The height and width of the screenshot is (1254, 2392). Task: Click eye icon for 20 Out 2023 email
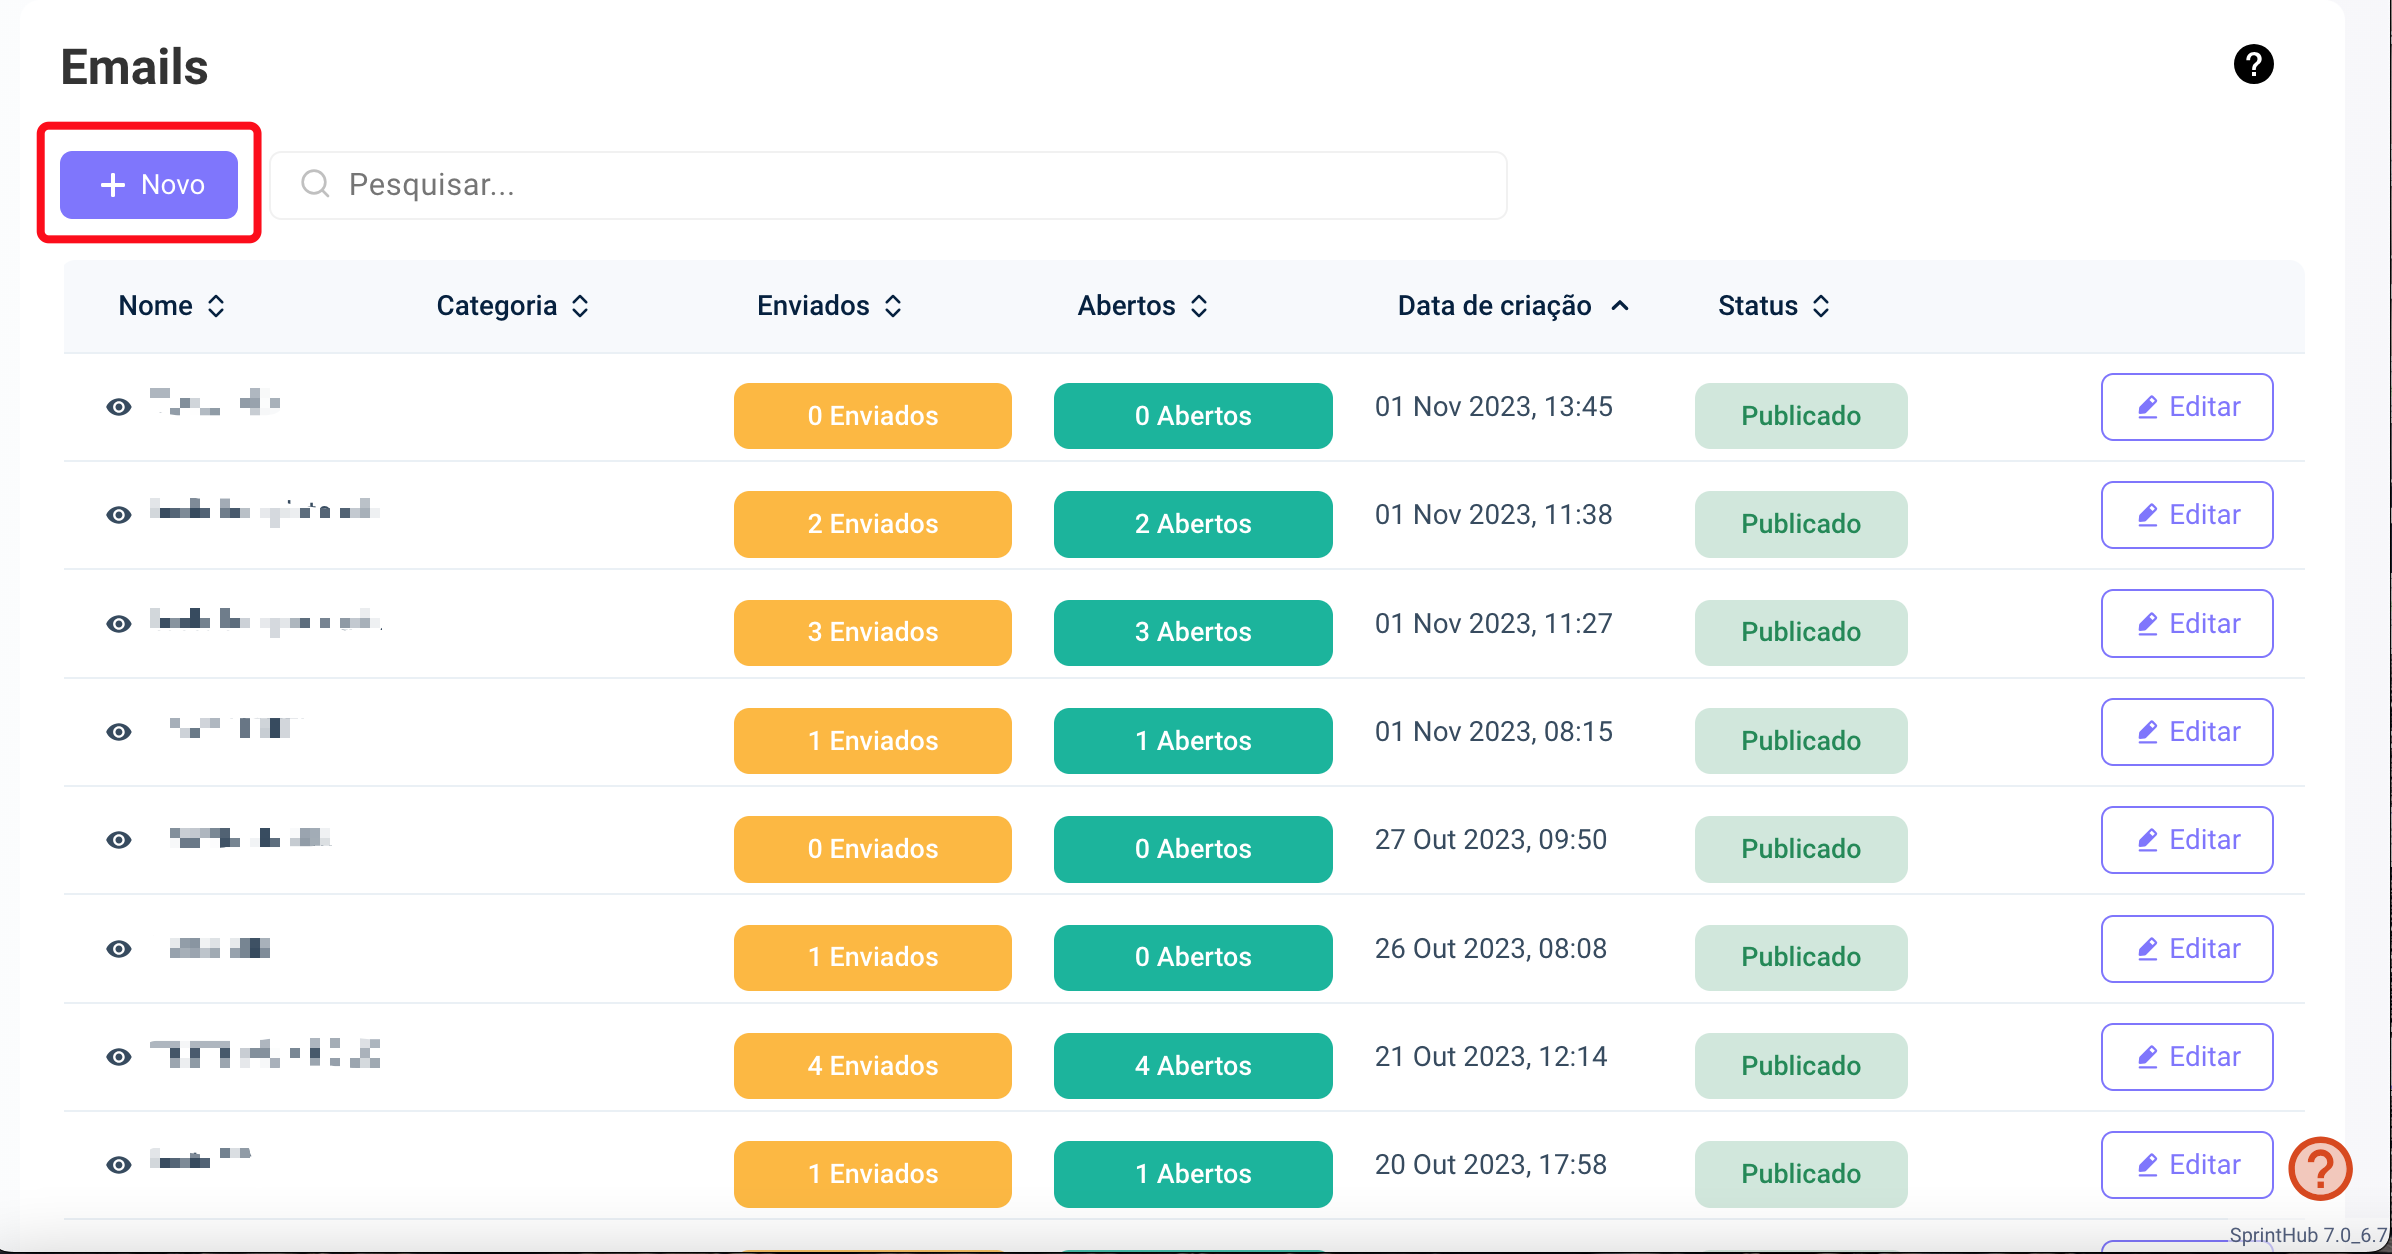click(x=119, y=1165)
